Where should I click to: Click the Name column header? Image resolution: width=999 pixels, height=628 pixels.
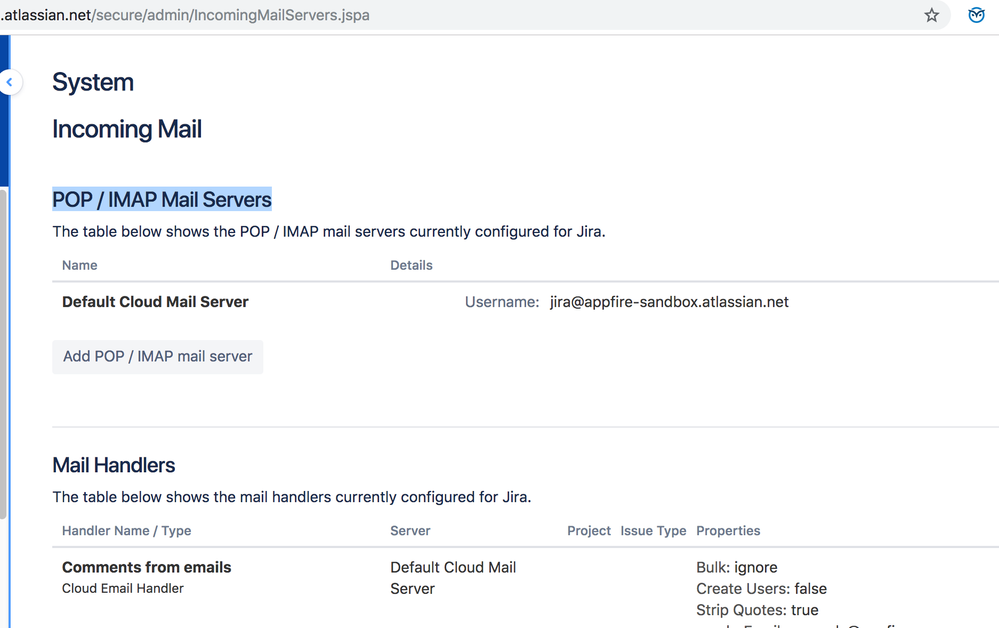click(x=80, y=265)
